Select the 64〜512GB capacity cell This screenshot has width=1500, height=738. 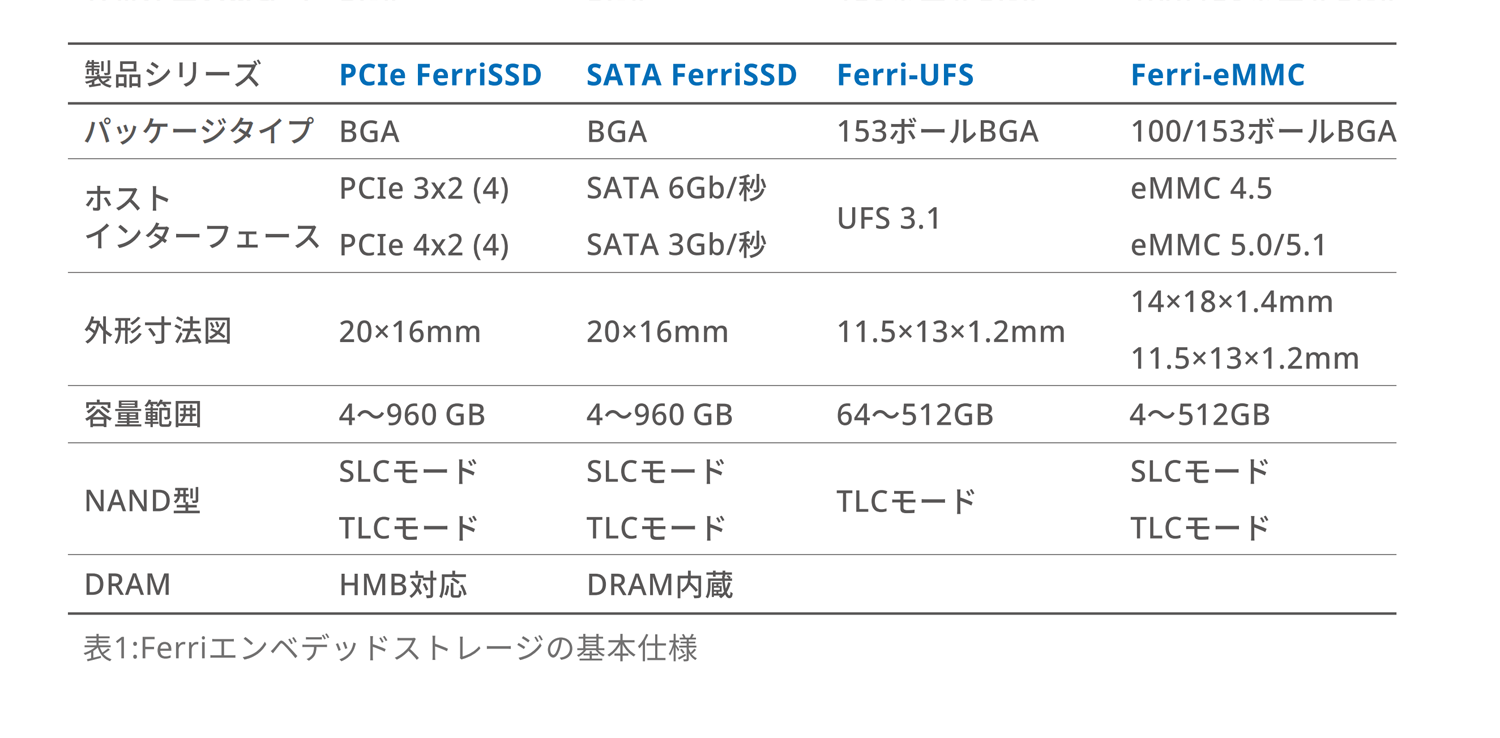click(914, 415)
